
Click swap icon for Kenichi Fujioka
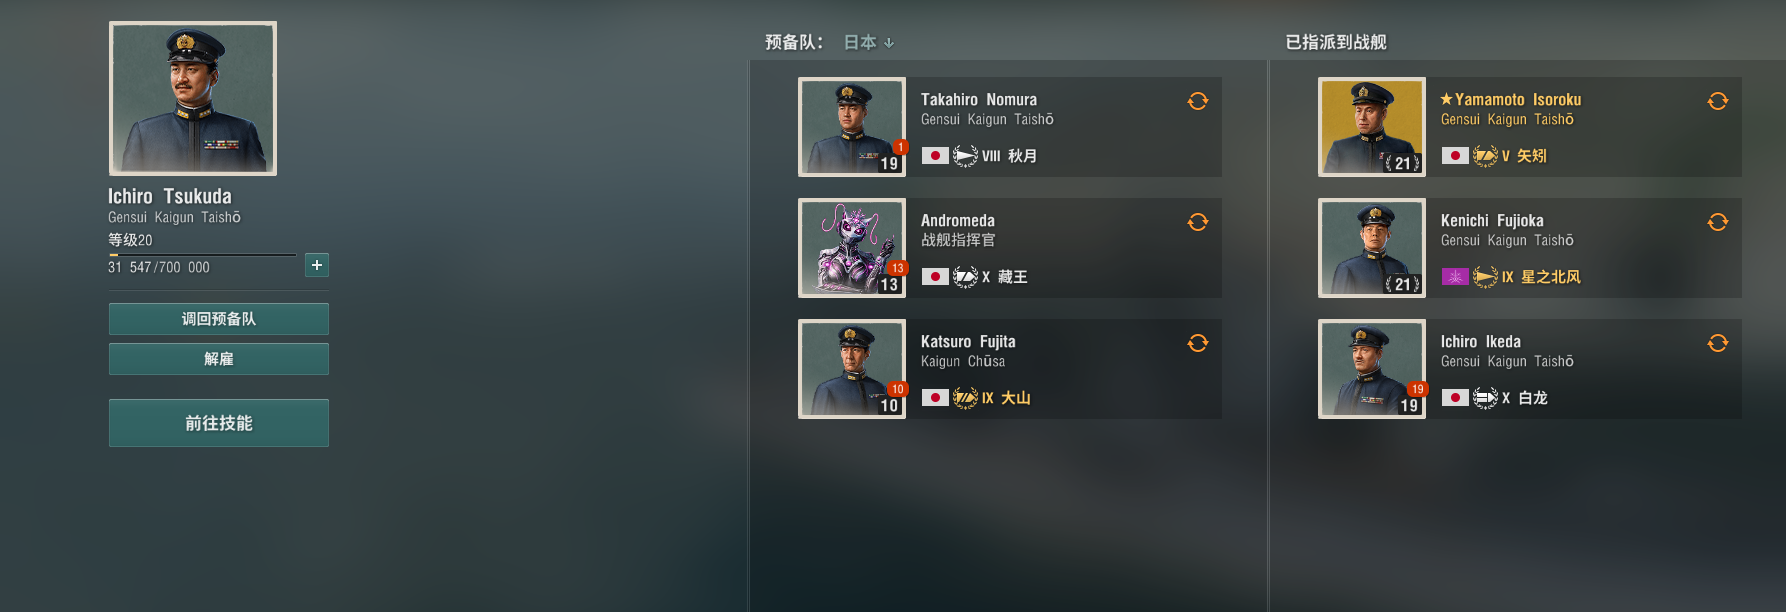tap(1718, 222)
